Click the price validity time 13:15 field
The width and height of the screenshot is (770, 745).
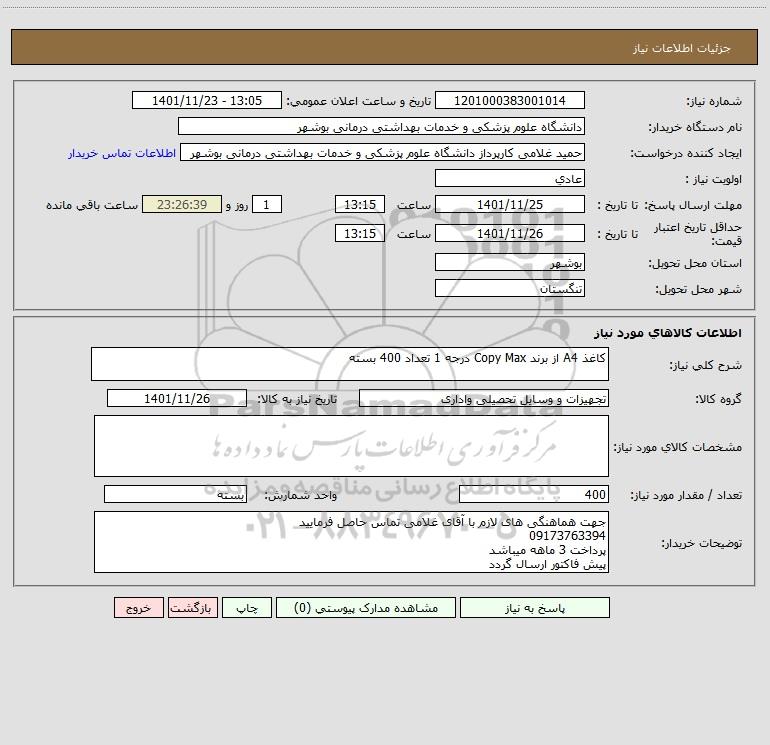point(359,233)
